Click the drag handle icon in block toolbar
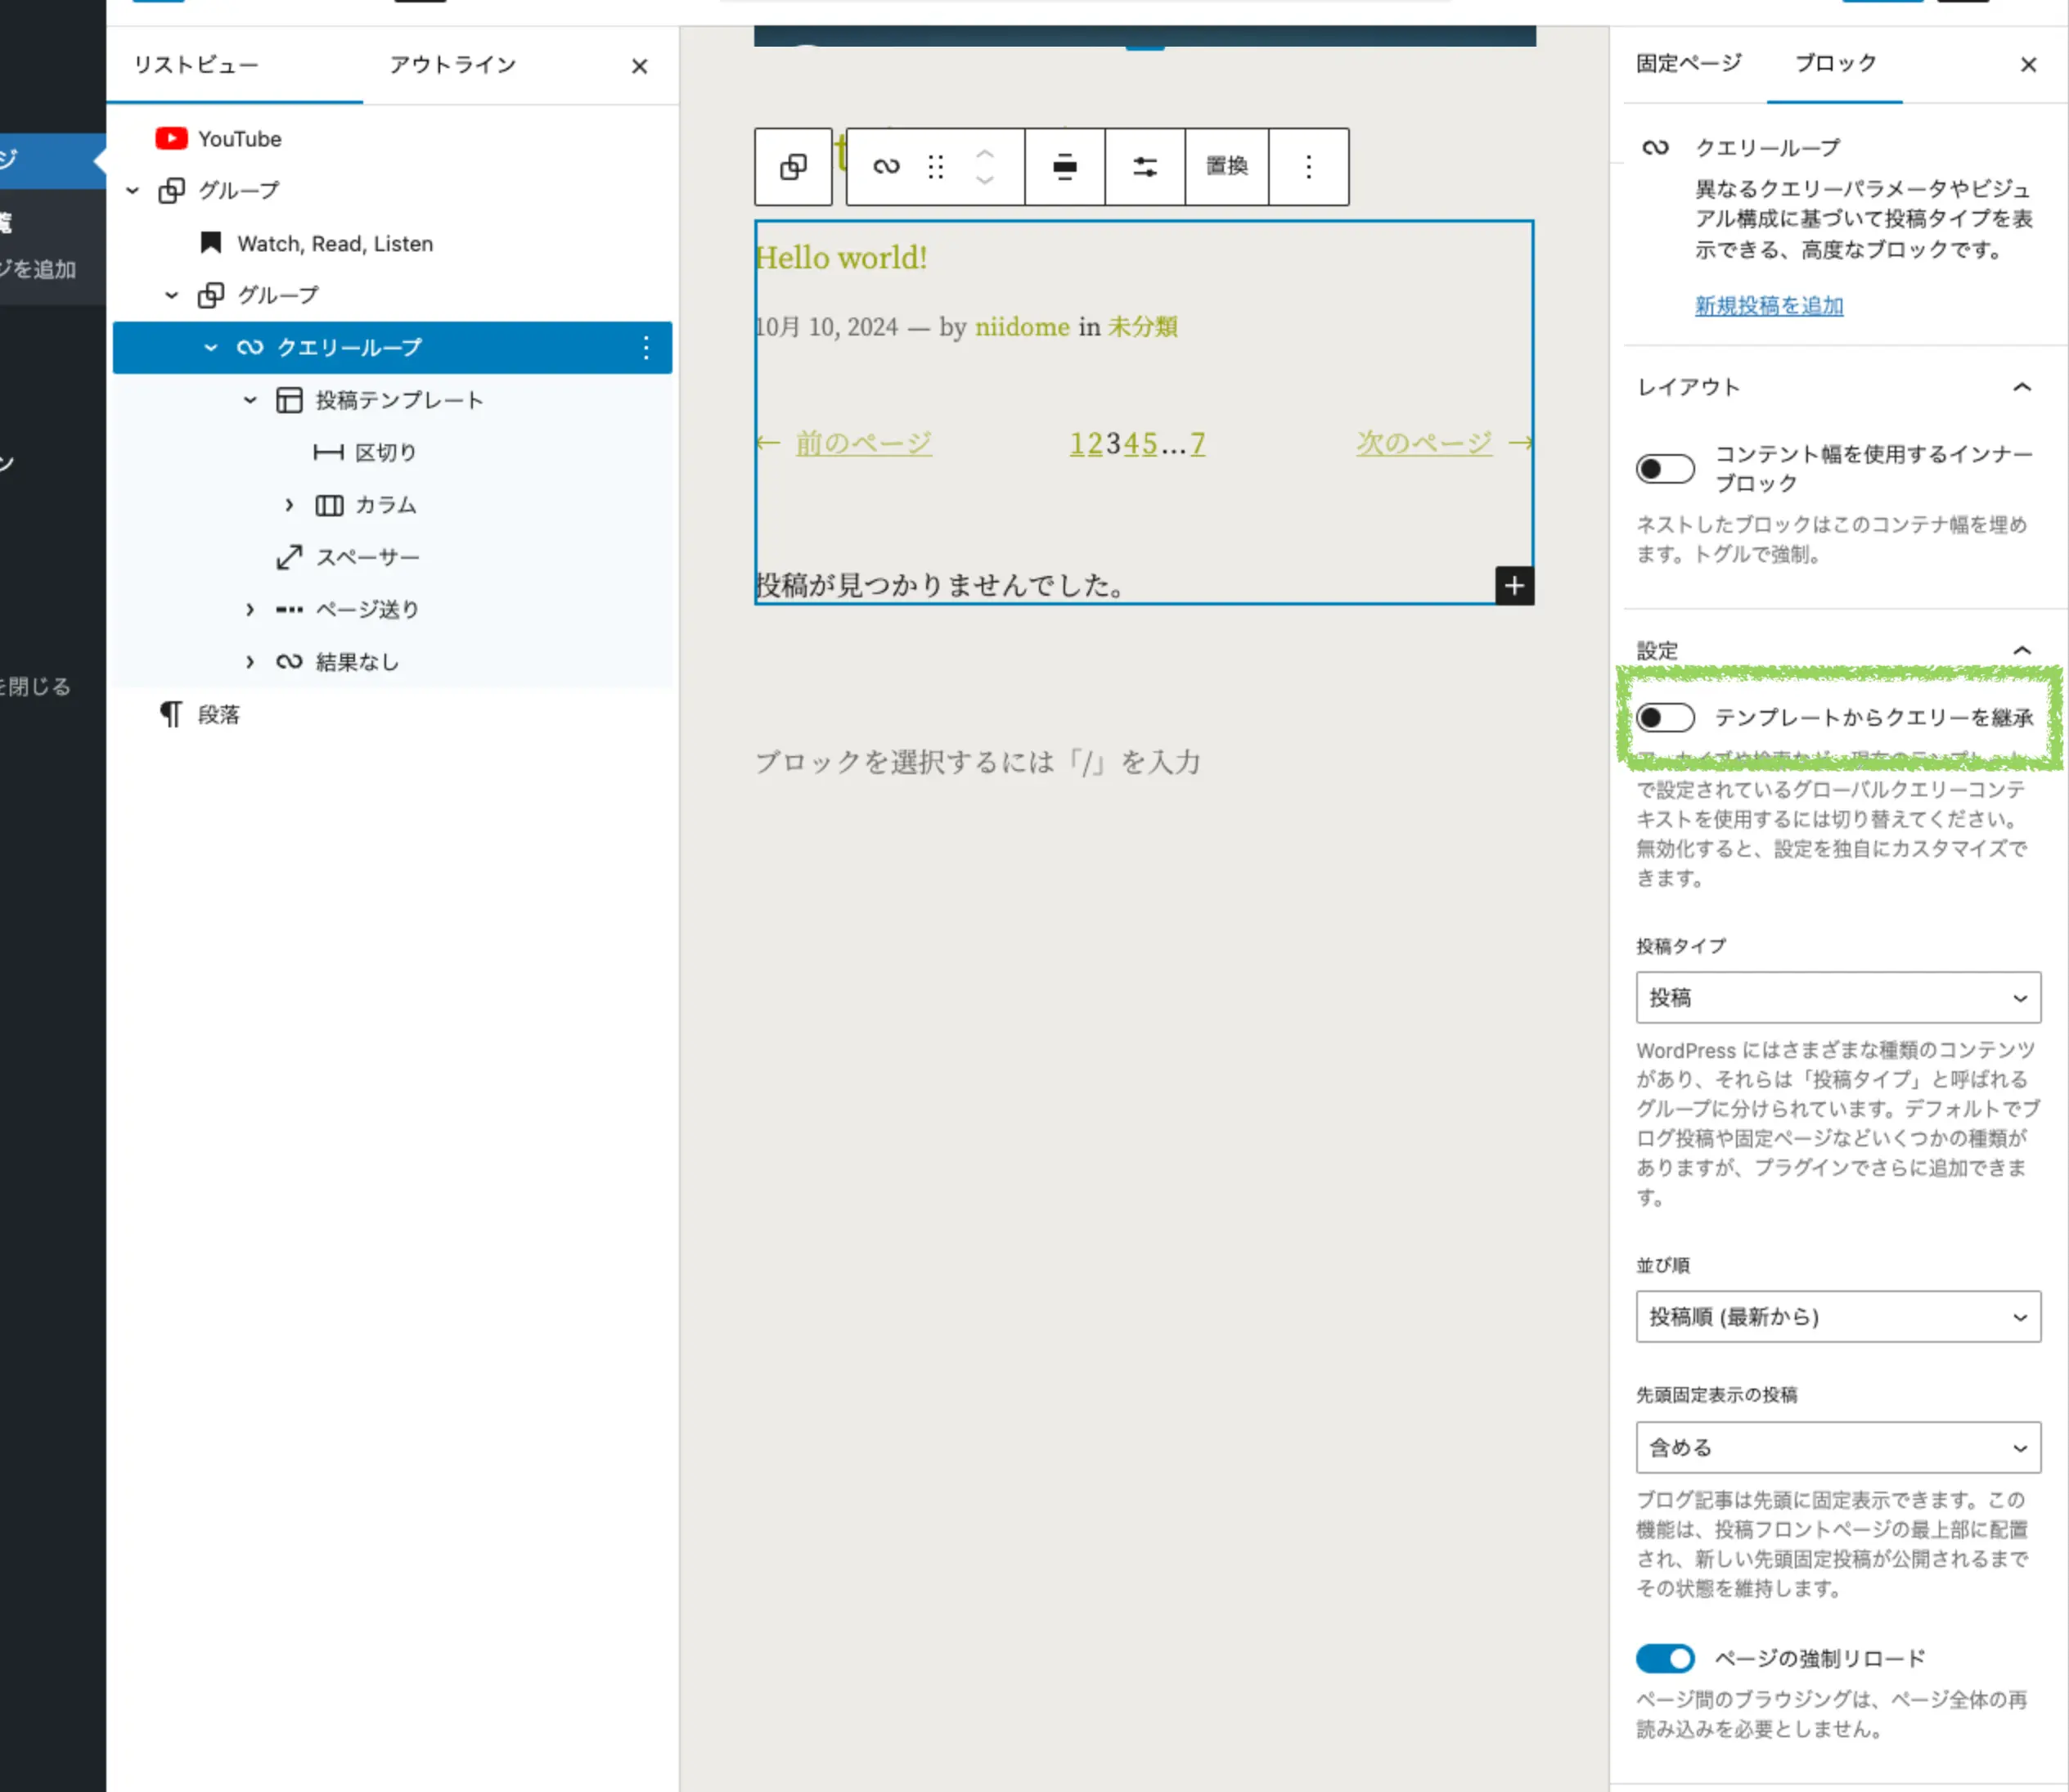 pyautogui.click(x=935, y=167)
